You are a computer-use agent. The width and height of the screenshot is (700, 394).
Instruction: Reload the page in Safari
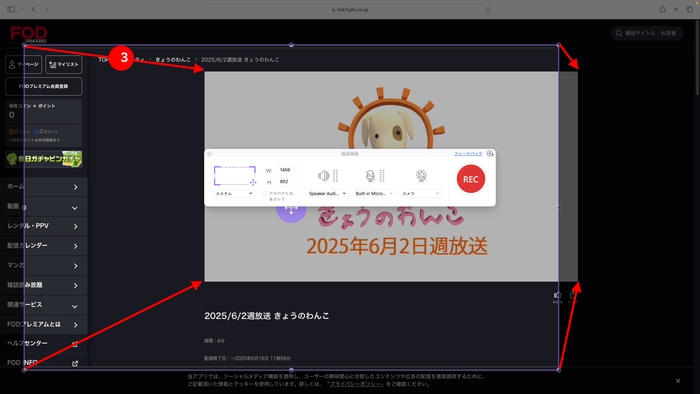[x=488, y=9]
